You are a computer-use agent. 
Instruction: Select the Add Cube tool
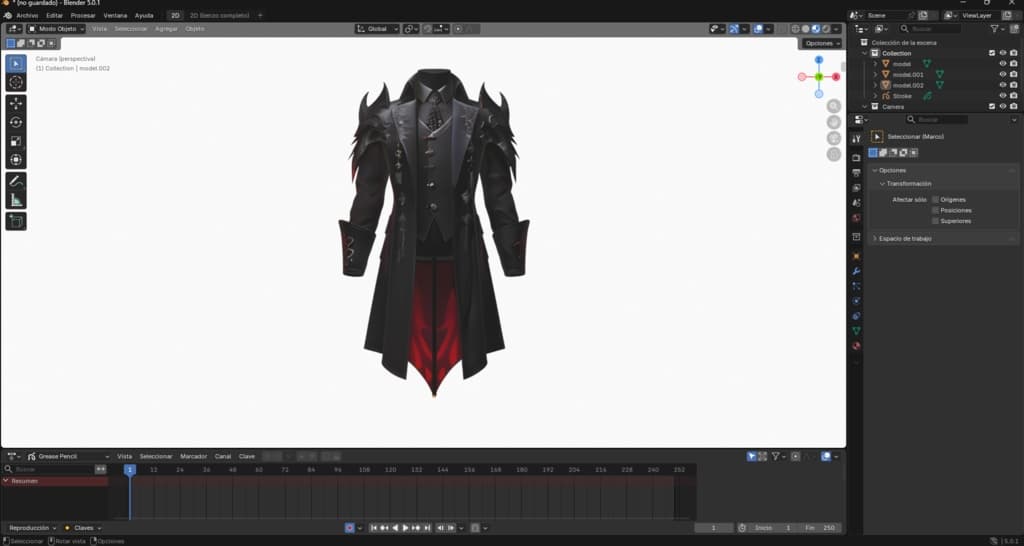coord(16,221)
